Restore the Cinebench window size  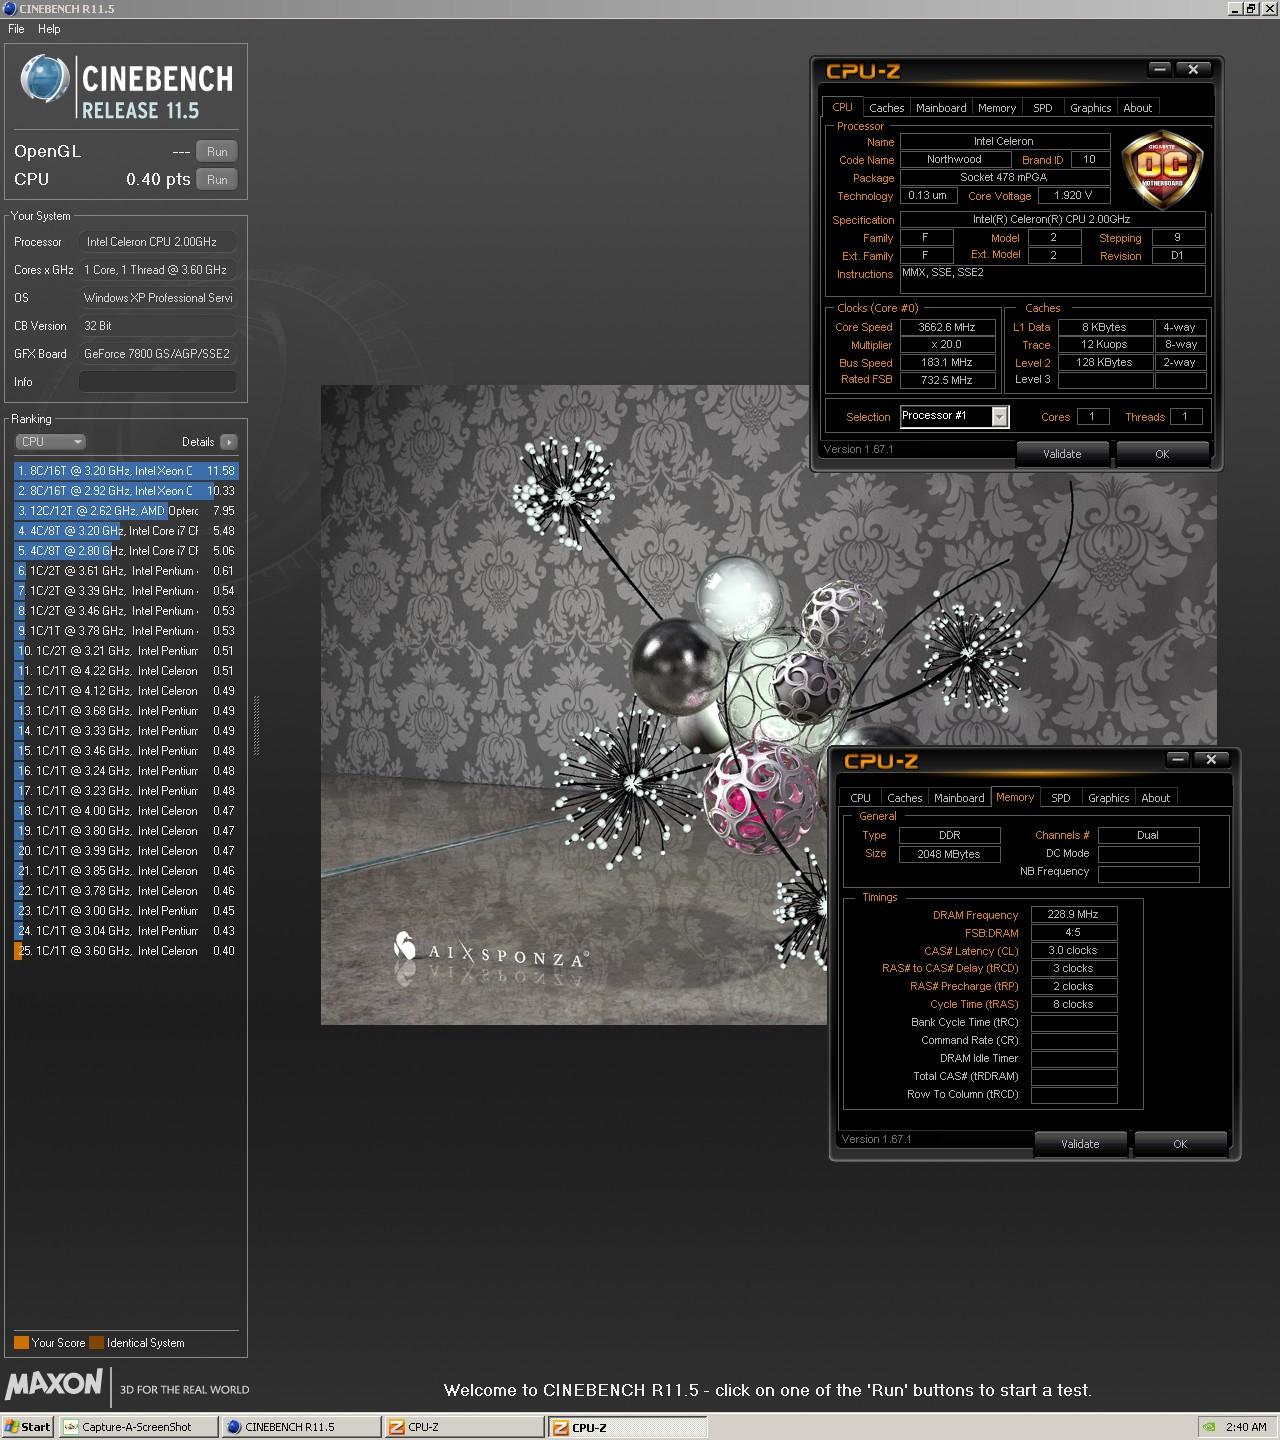1250,9
